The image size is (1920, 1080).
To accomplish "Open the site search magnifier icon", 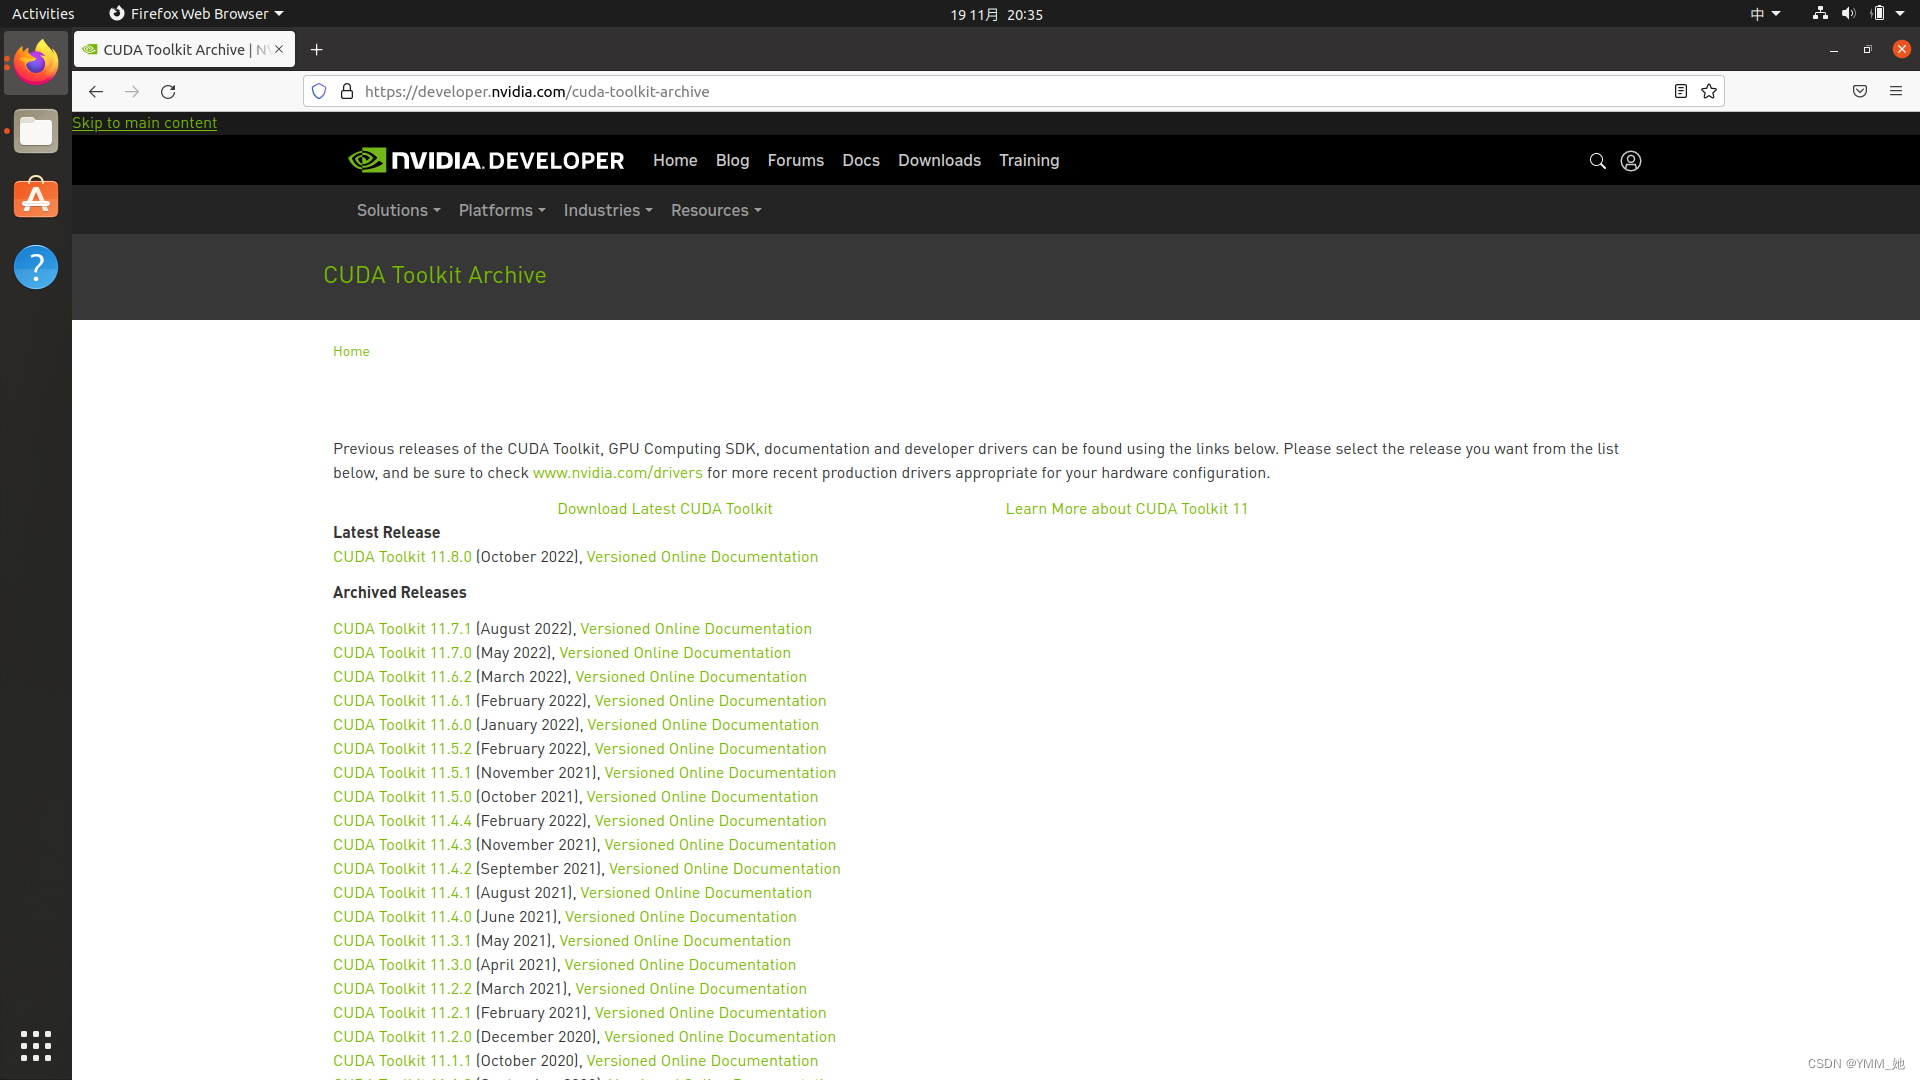I will click(x=1597, y=160).
